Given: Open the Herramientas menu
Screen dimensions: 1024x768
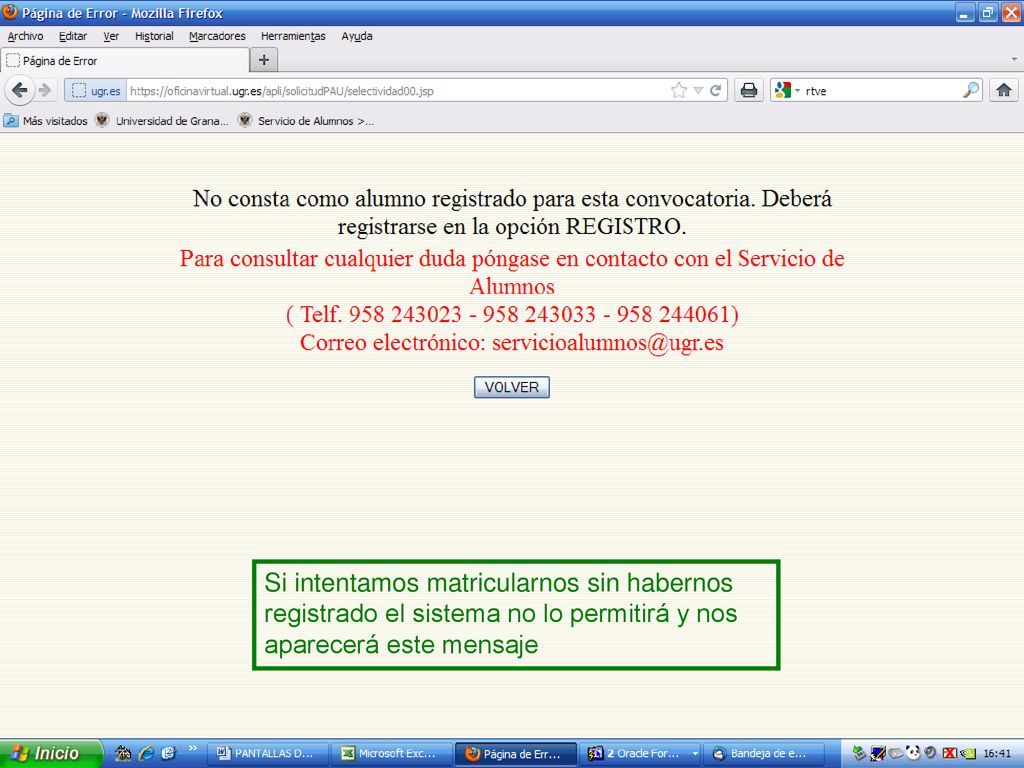Looking at the screenshot, I should pyautogui.click(x=293, y=36).
